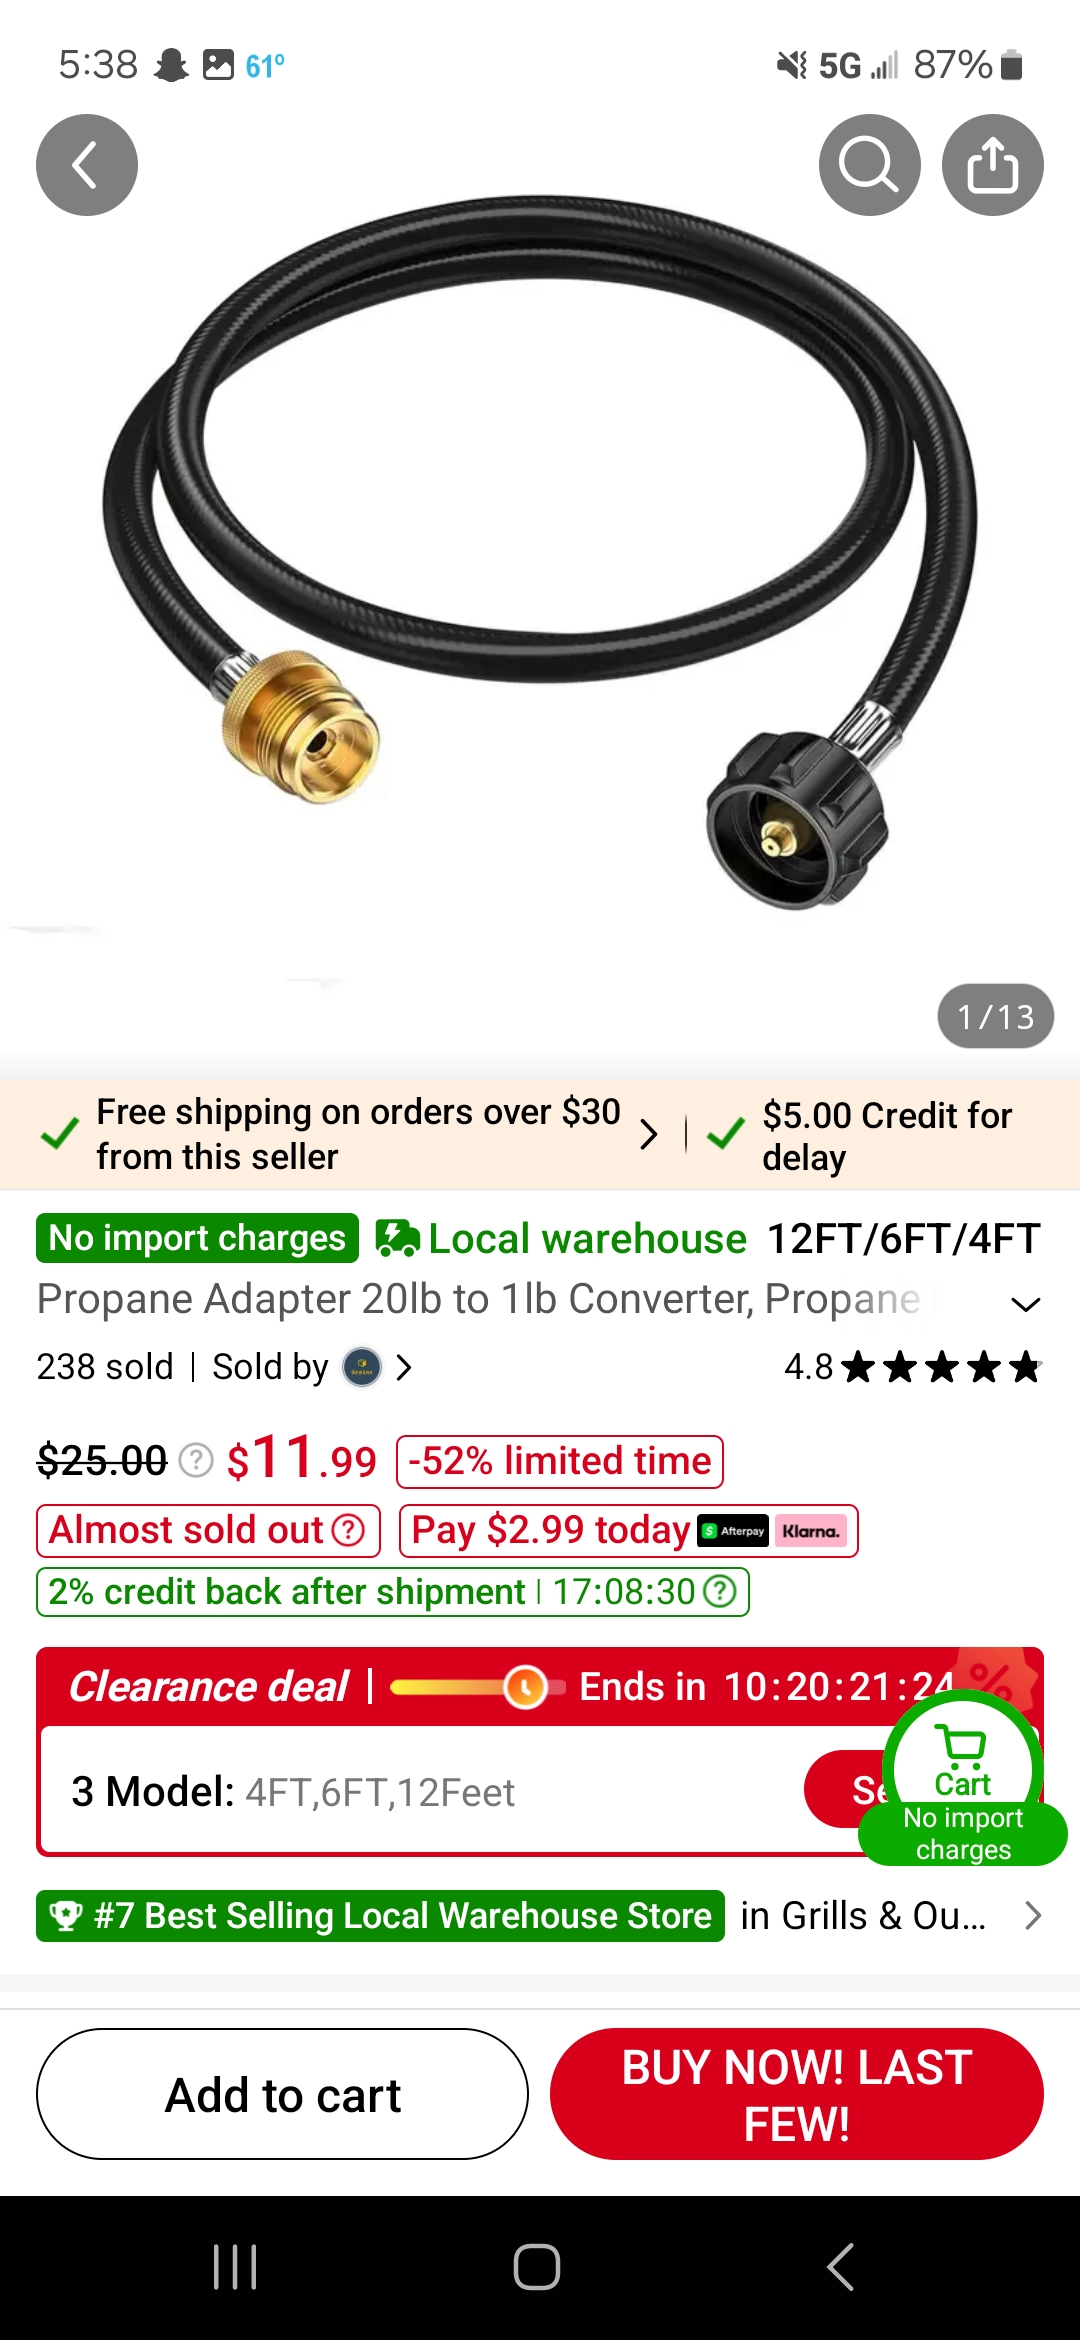This screenshot has width=1080, height=2340.
Task: Tap help icon on Almost sold out
Action: [x=348, y=1530]
